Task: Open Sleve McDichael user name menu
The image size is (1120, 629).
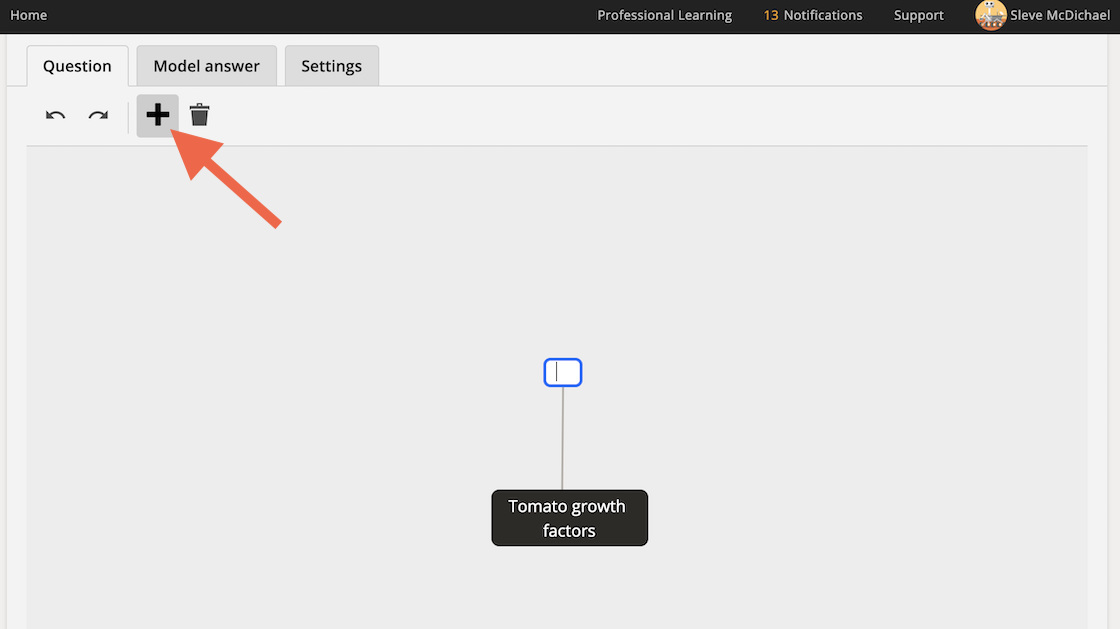Action: (1060, 15)
